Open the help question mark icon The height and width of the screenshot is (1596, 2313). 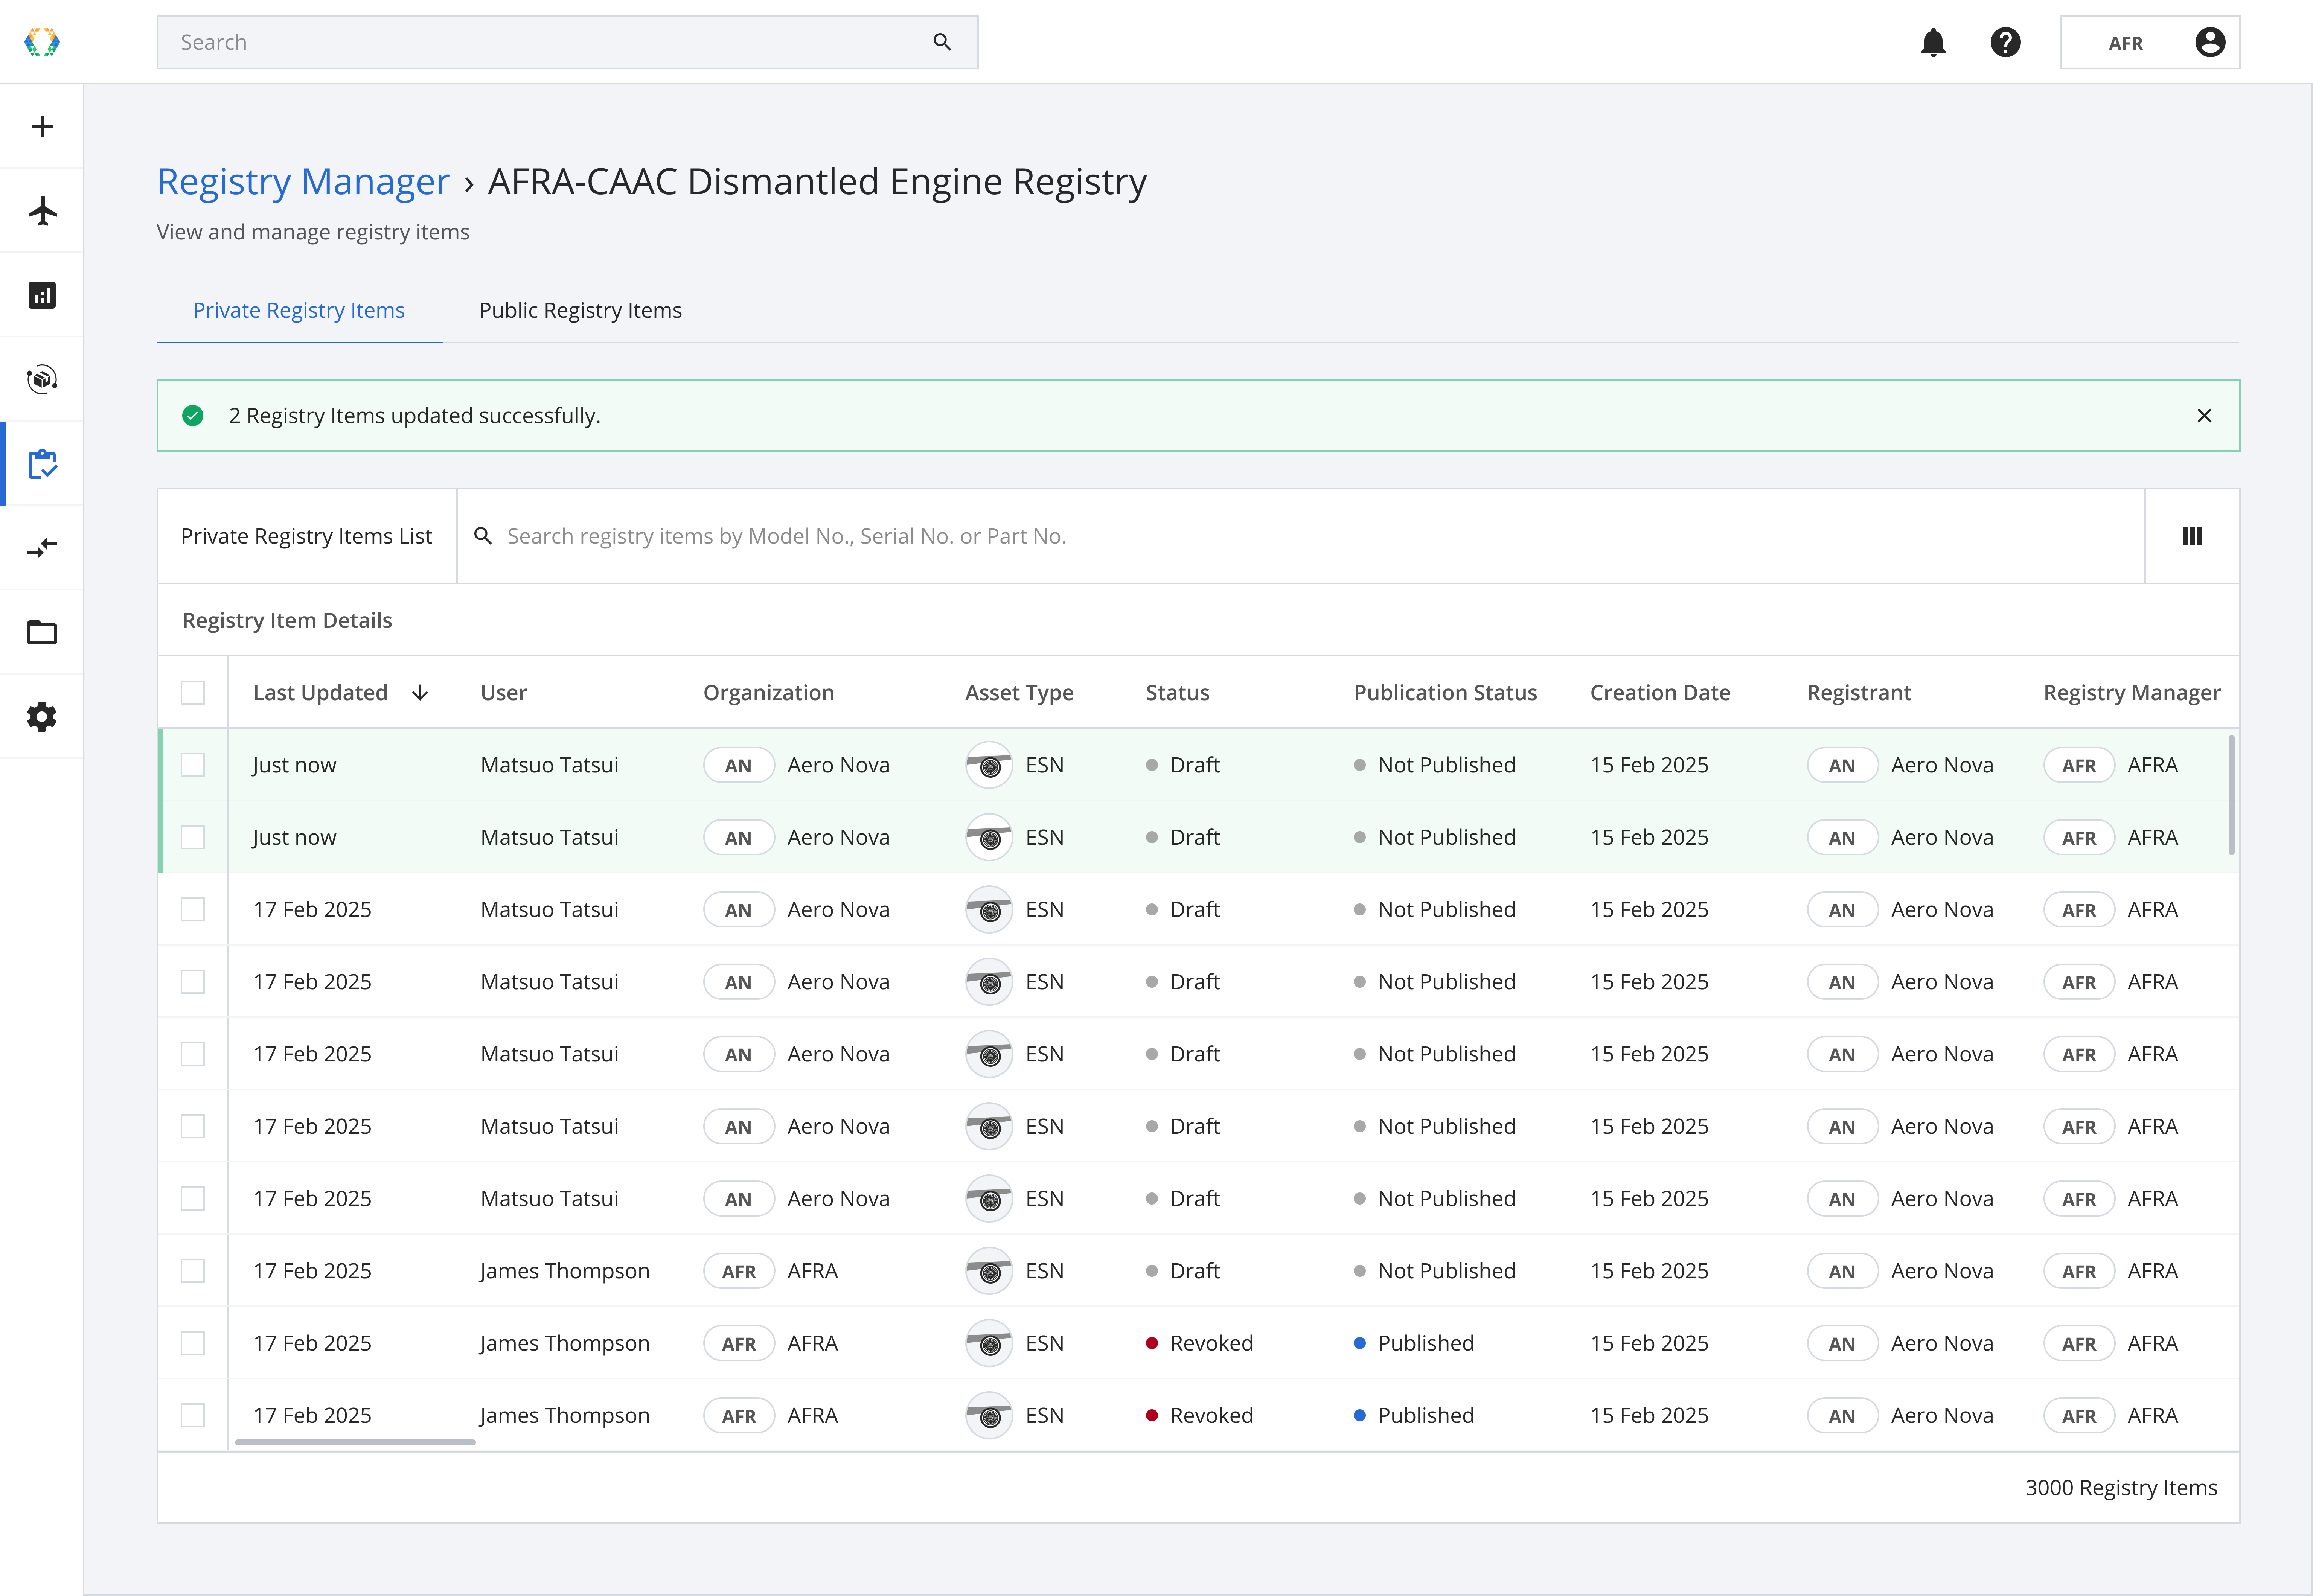click(x=2005, y=42)
